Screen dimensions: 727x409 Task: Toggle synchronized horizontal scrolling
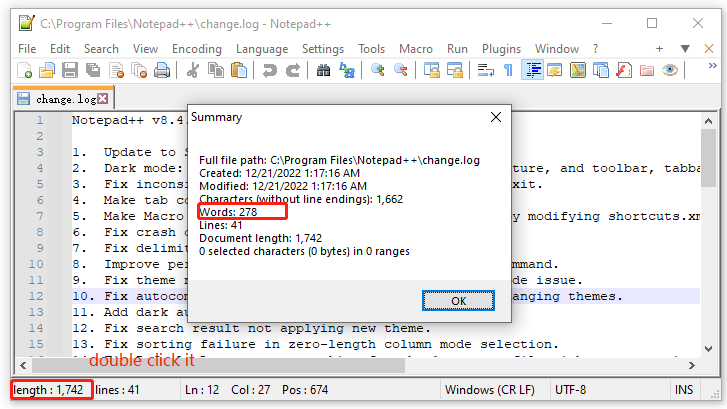pos(455,70)
